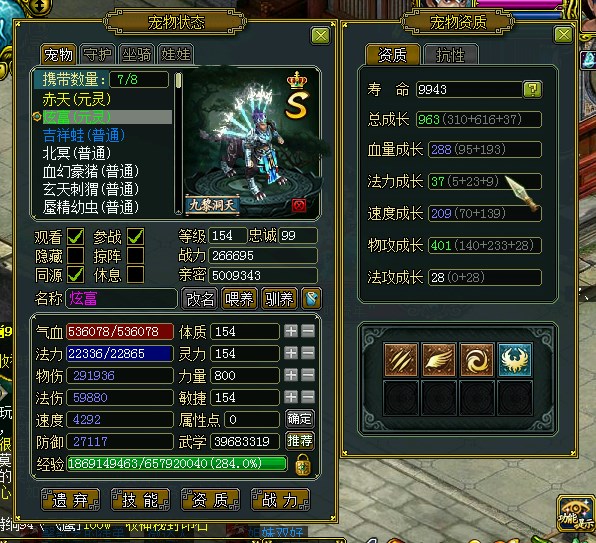Decrease 力量 with the minus button
This screenshot has height=543, width=596.
pos(308,375)
